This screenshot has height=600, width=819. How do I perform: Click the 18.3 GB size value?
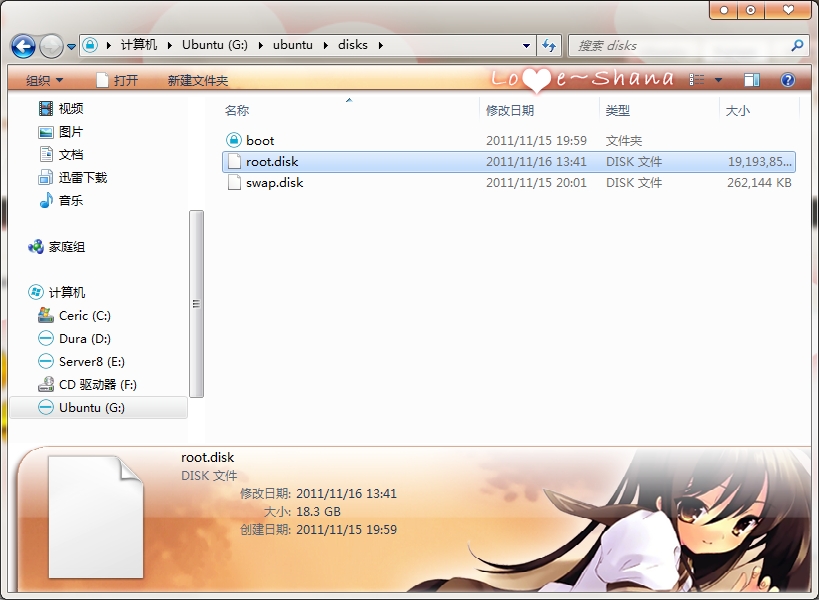click(319, 511)
